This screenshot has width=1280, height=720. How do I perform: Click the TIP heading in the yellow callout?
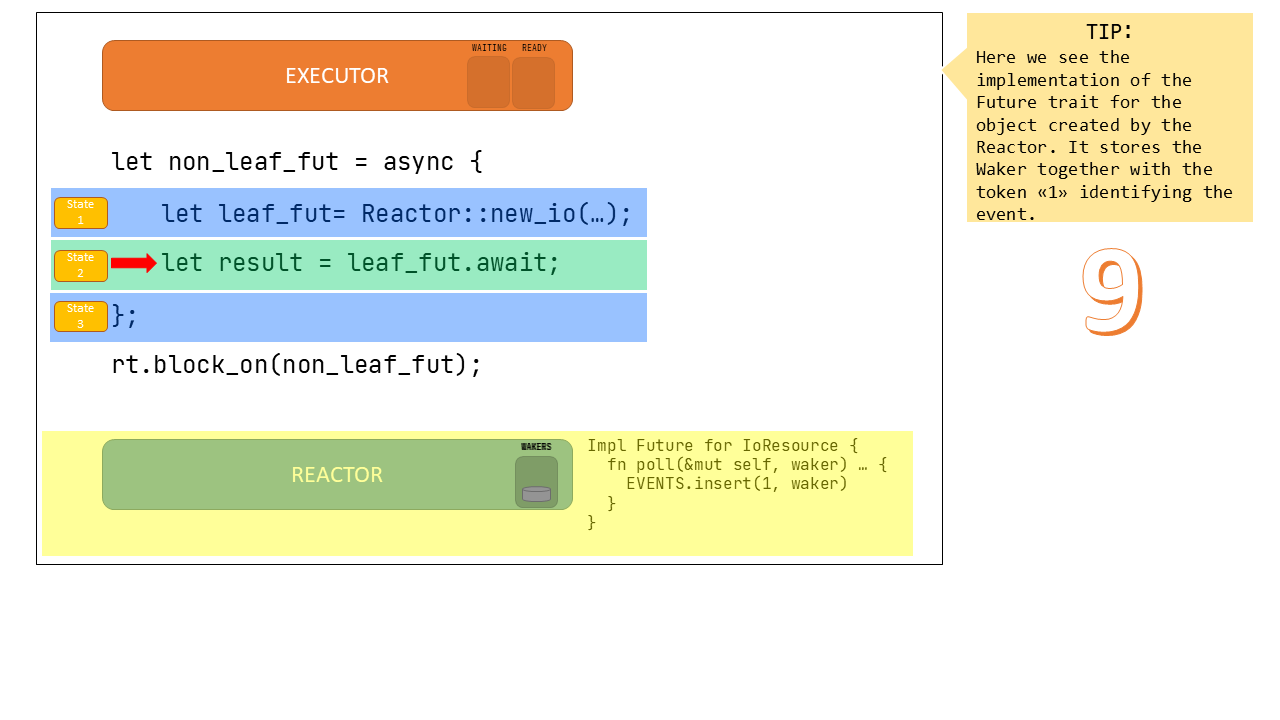[1109, 31]
